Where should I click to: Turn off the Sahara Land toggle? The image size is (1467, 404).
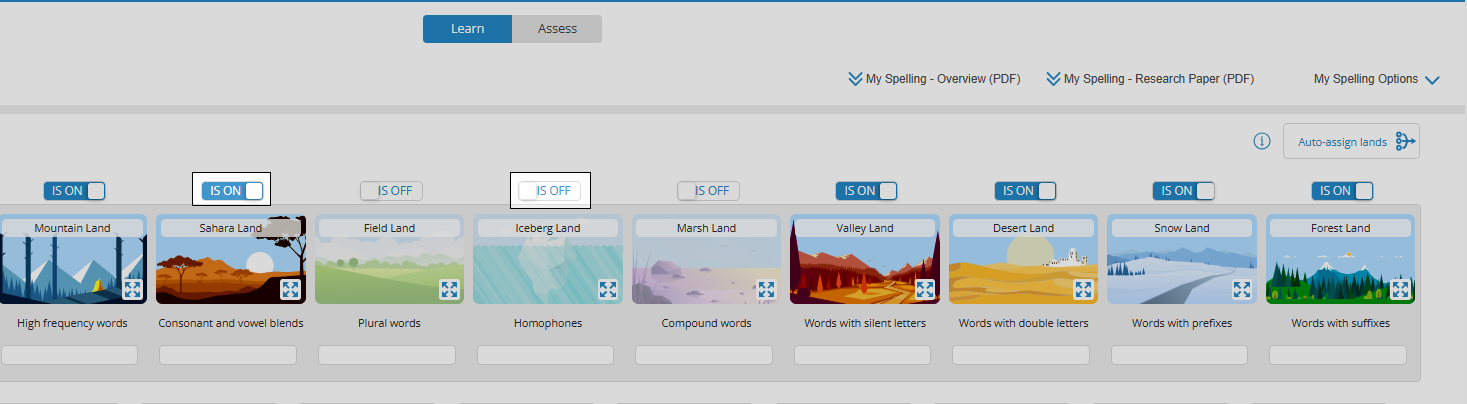233,190
